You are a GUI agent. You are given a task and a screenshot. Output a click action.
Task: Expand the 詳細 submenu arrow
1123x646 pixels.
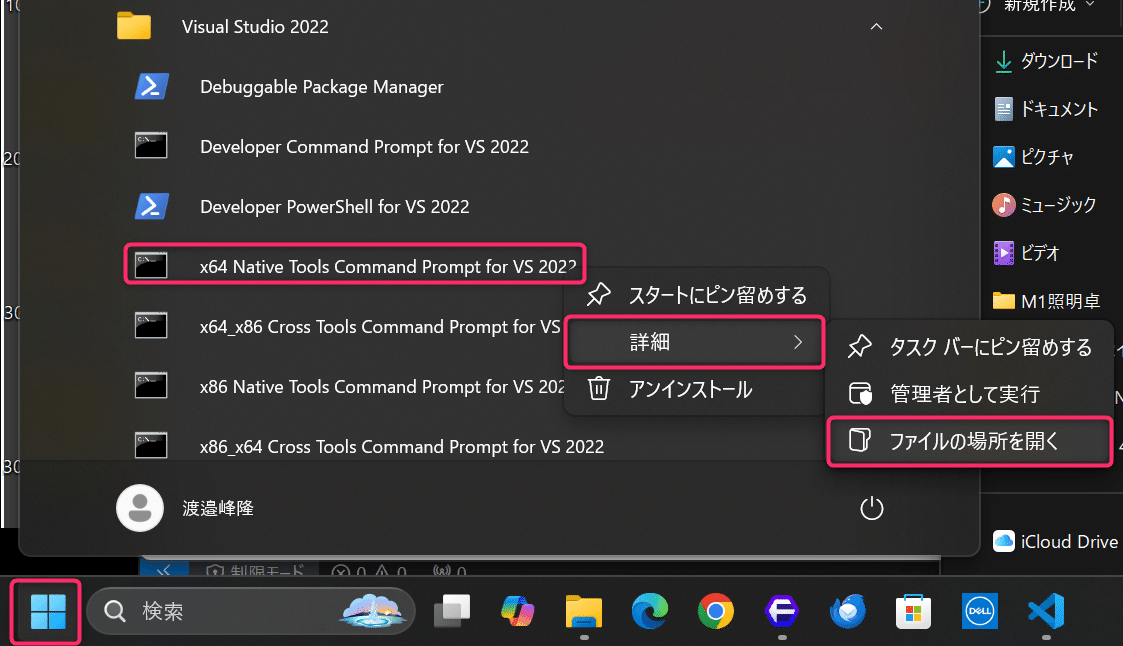[798, 342]
